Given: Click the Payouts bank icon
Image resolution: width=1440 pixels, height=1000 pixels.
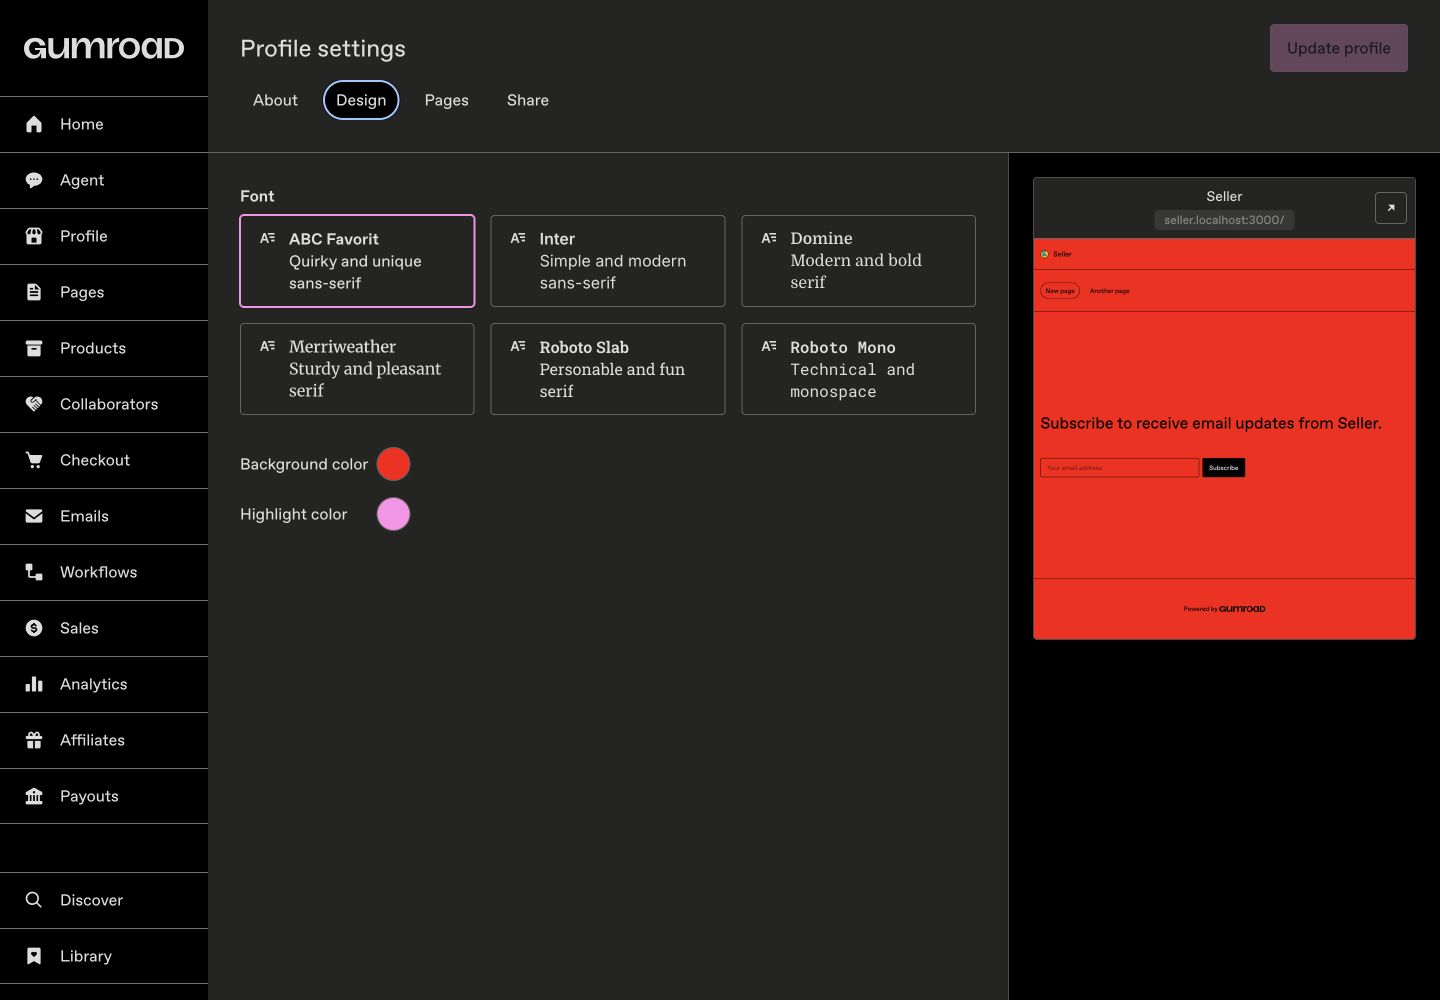Looking at the screenshot, I should click(x=34, y=796).
